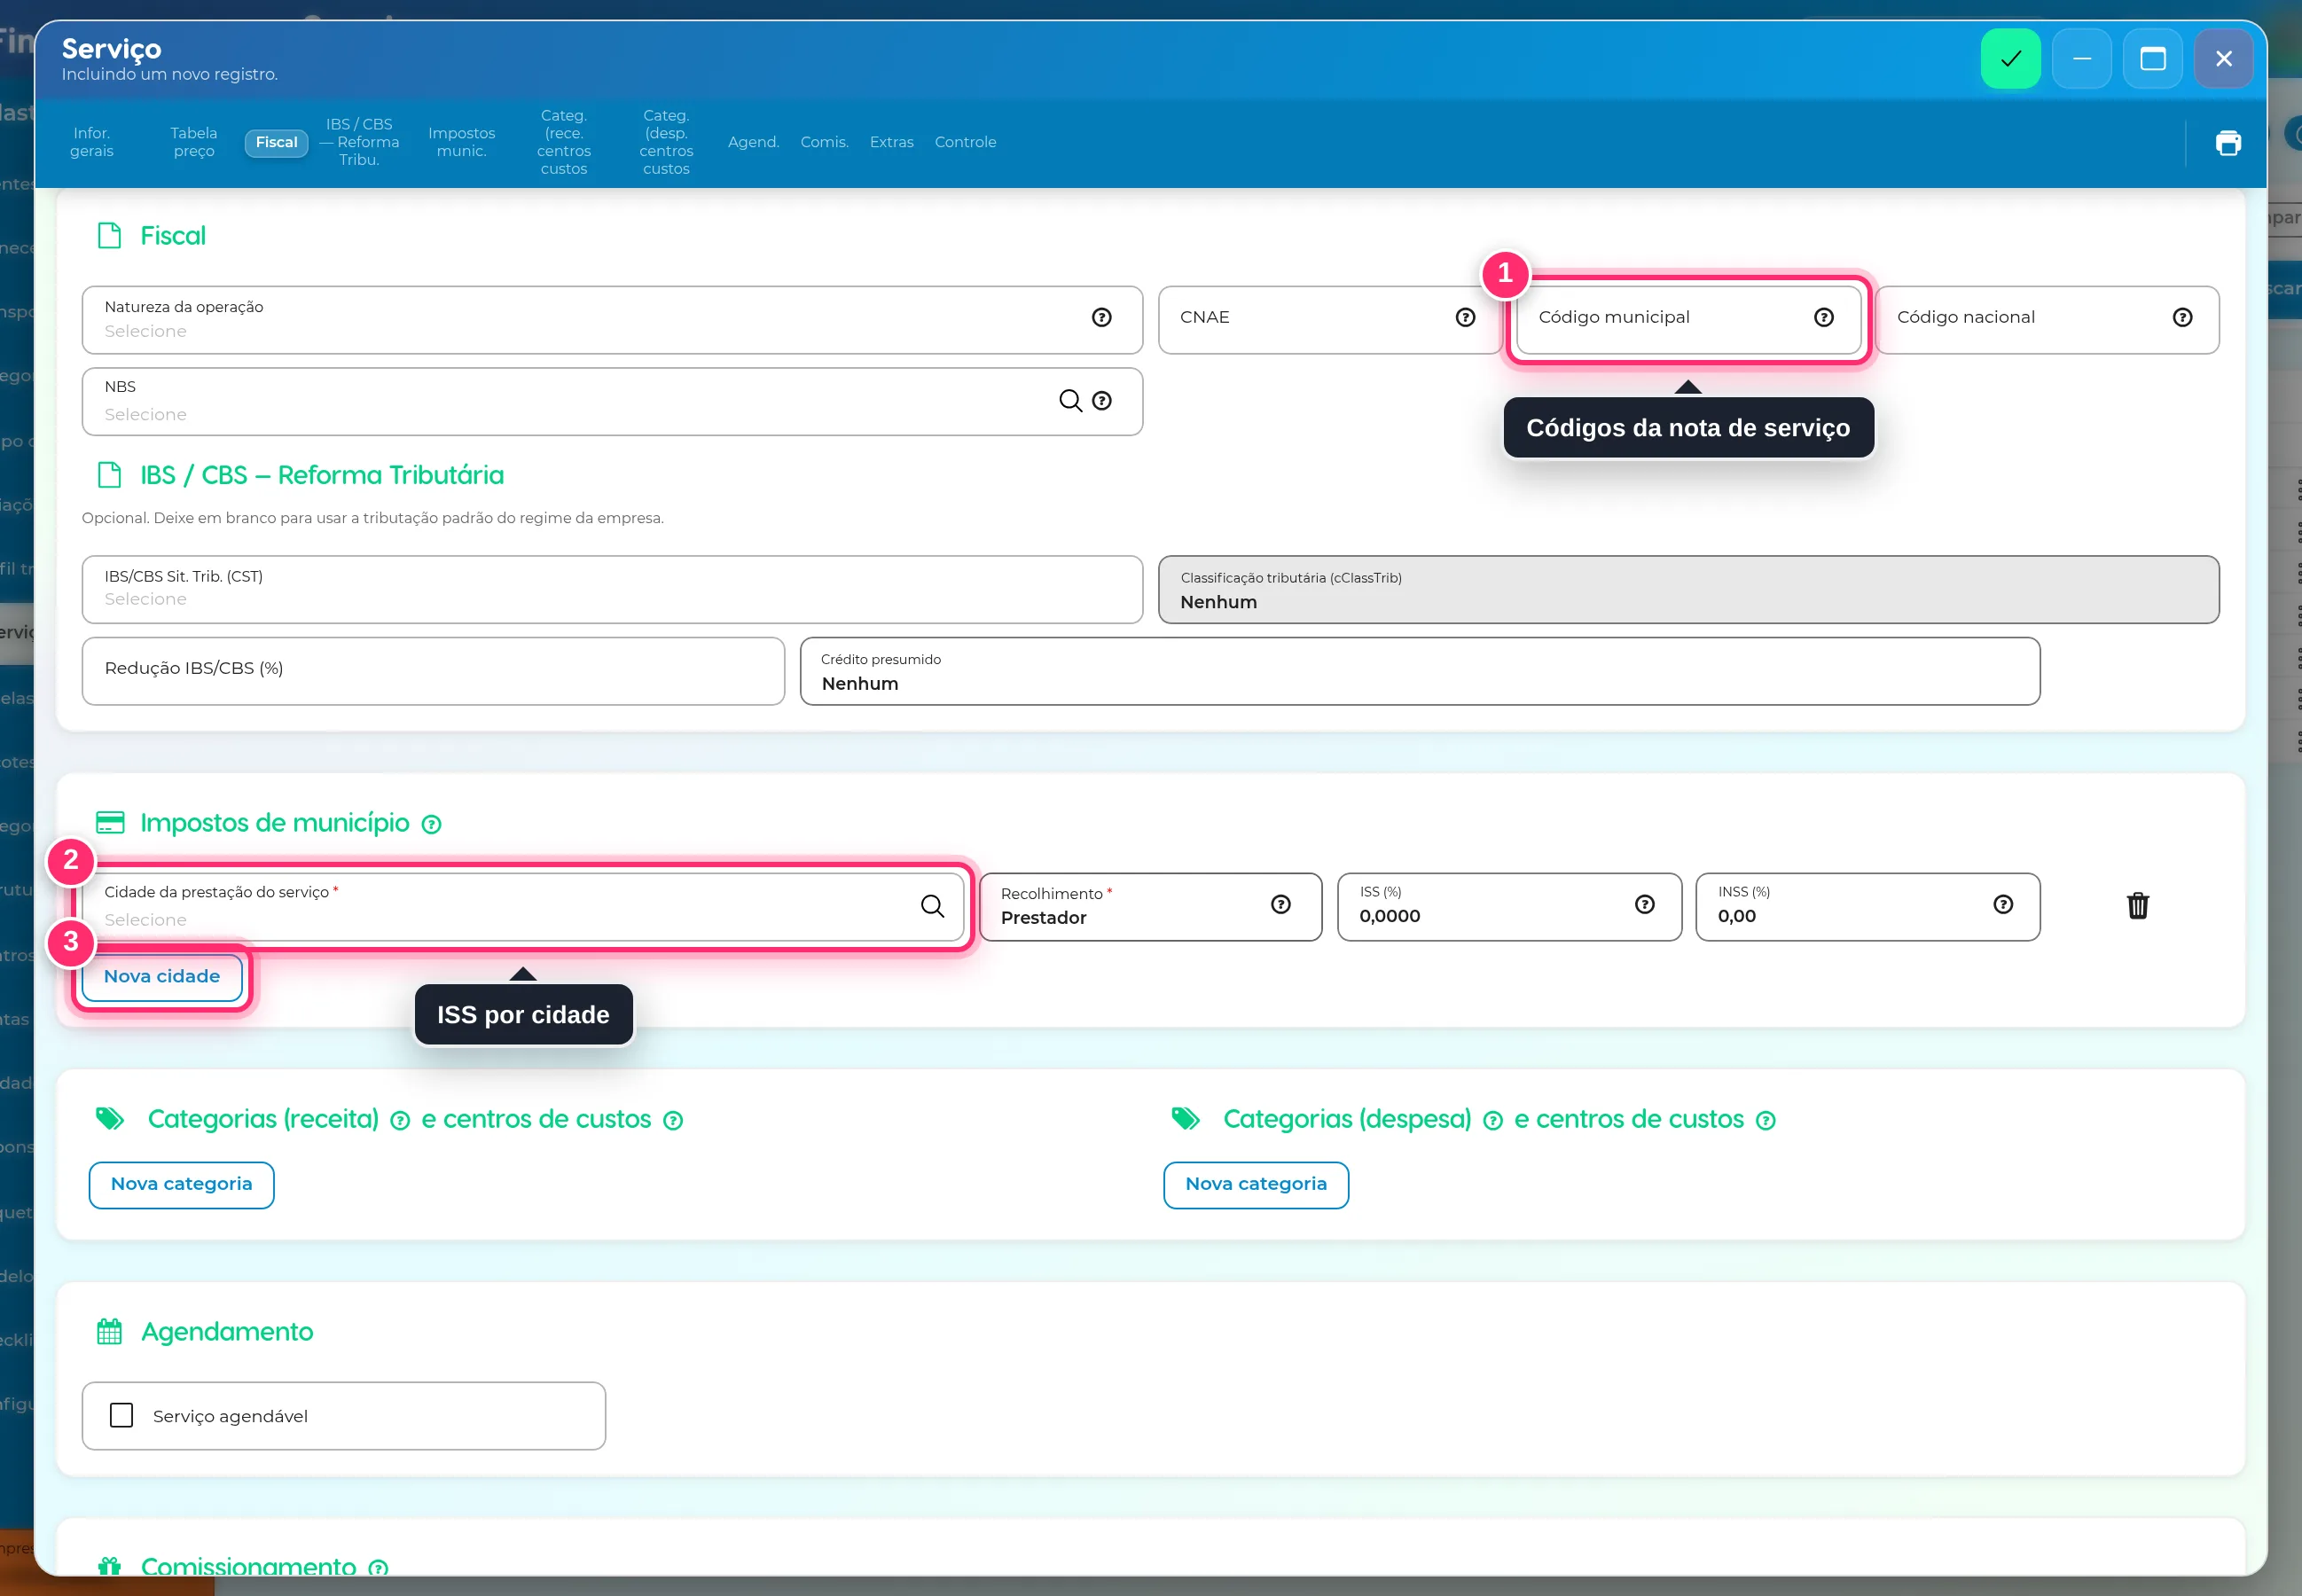This screenshot has height=1596, width=2302.
Task: Click the NBS search magnifier icon
Action: [x=1070, y=400]
